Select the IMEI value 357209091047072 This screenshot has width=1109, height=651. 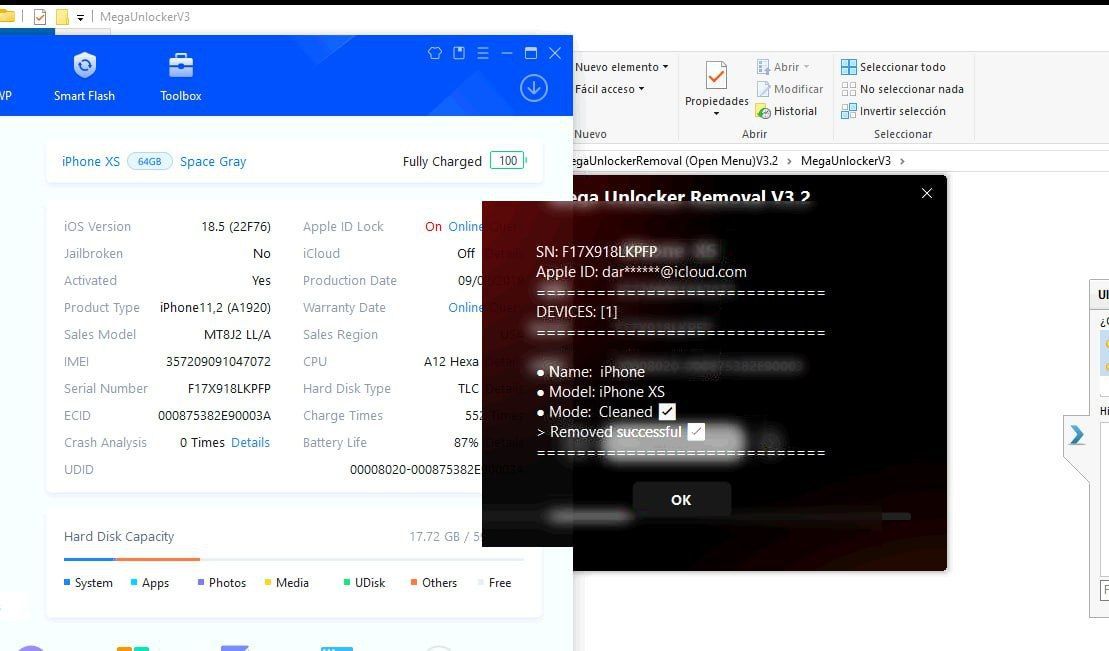218,362
